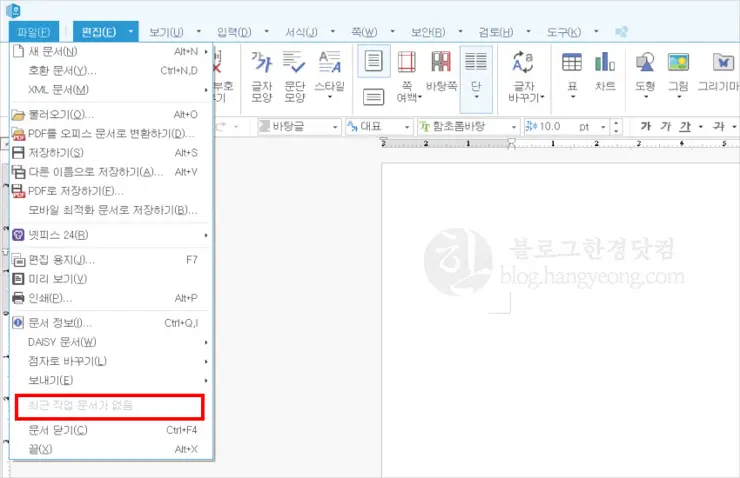
Task: Toggle strikethrough 가 formatting
Action: pyautogui.click(x=718, y=126)
